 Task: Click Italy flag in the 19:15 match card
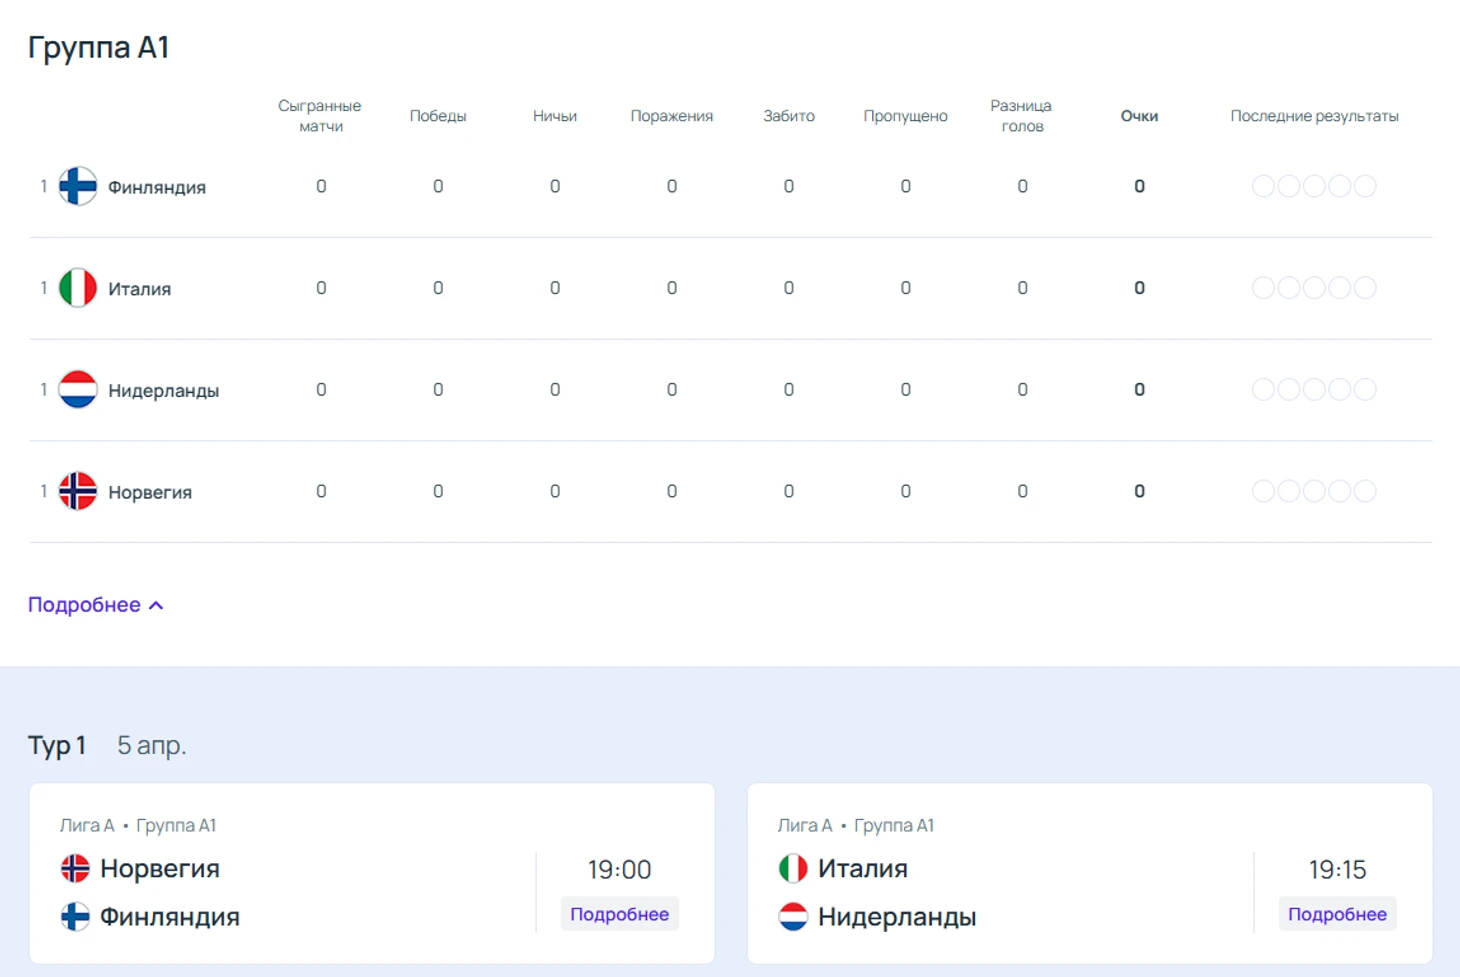(x=793, y=868)
